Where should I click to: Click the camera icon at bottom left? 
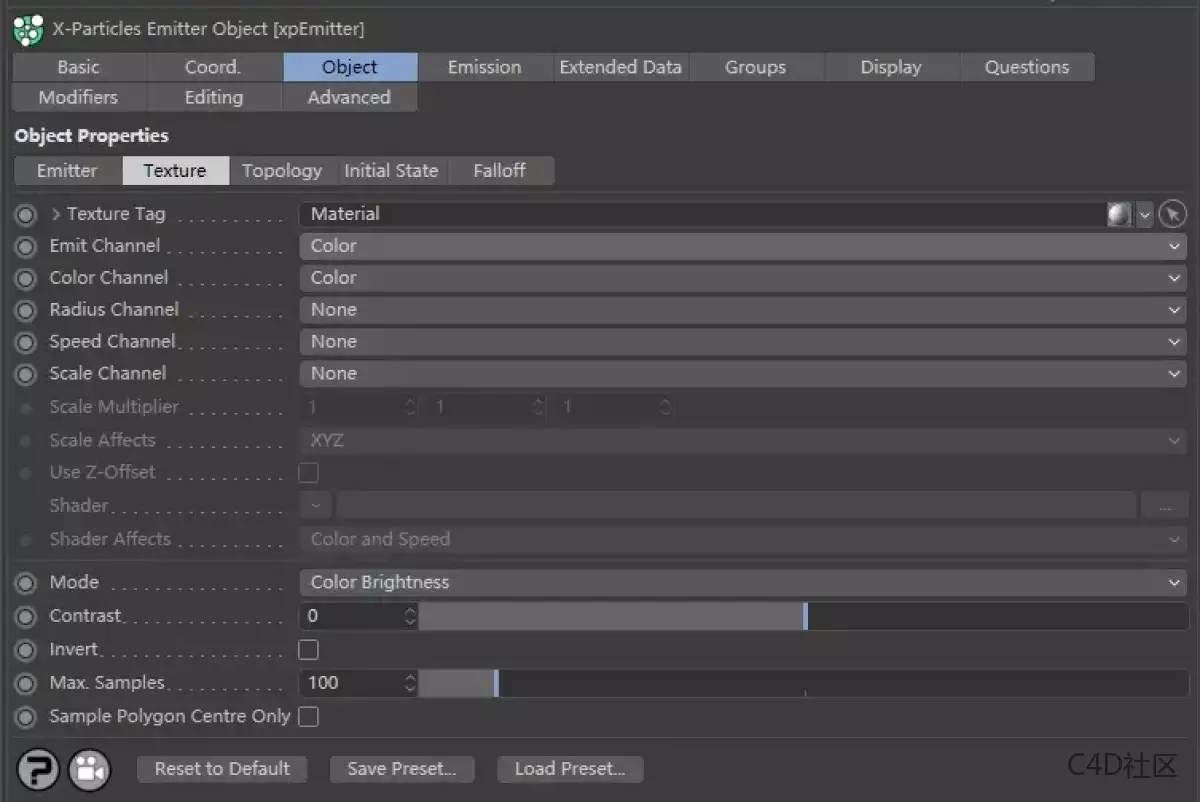(x=89, y=769)
